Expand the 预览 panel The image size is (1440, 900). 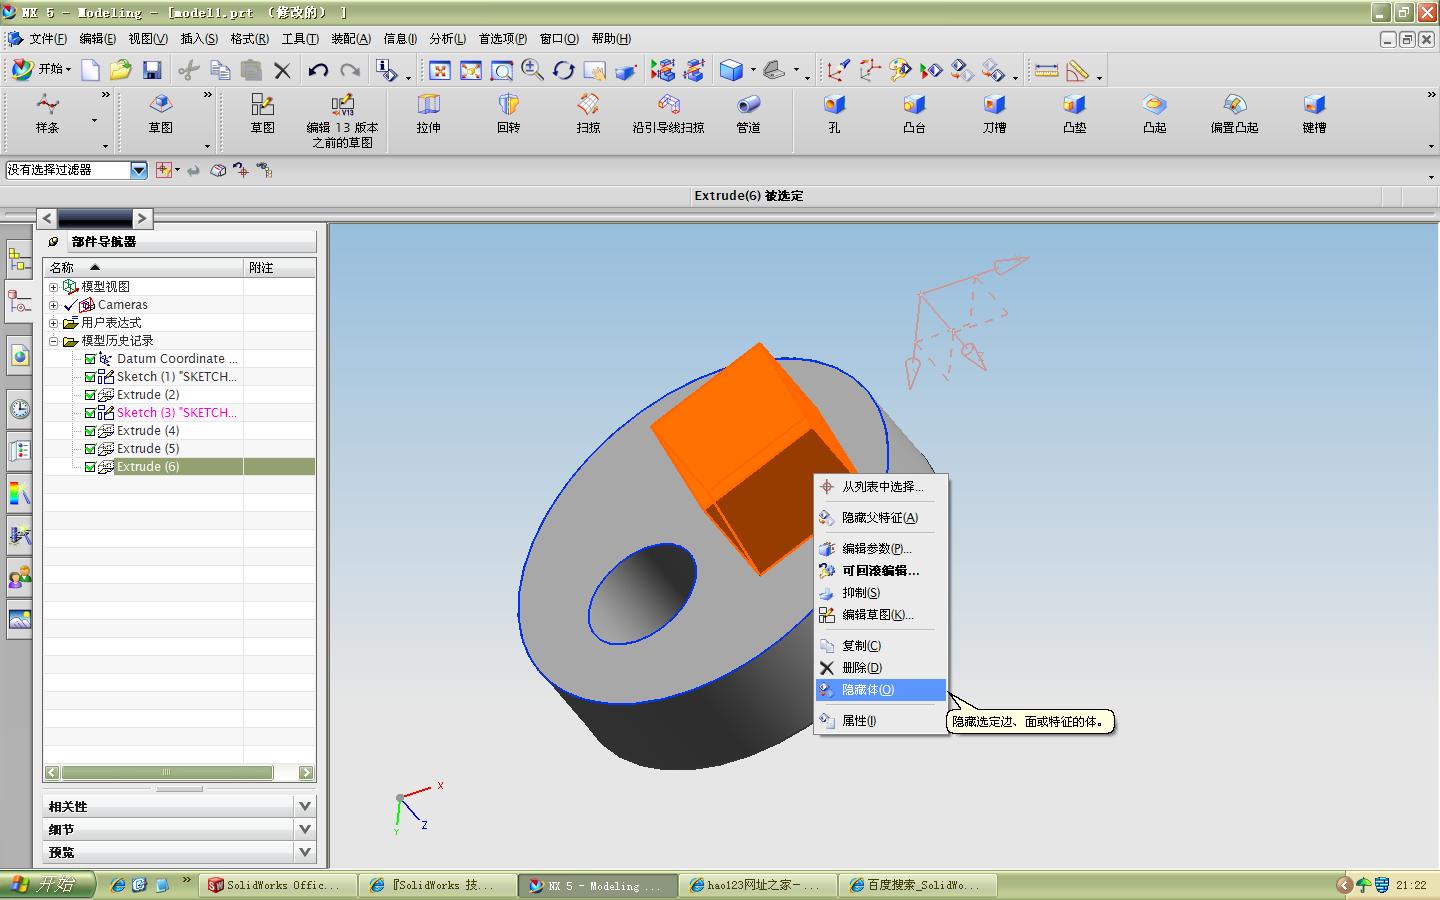pos(305,852)
